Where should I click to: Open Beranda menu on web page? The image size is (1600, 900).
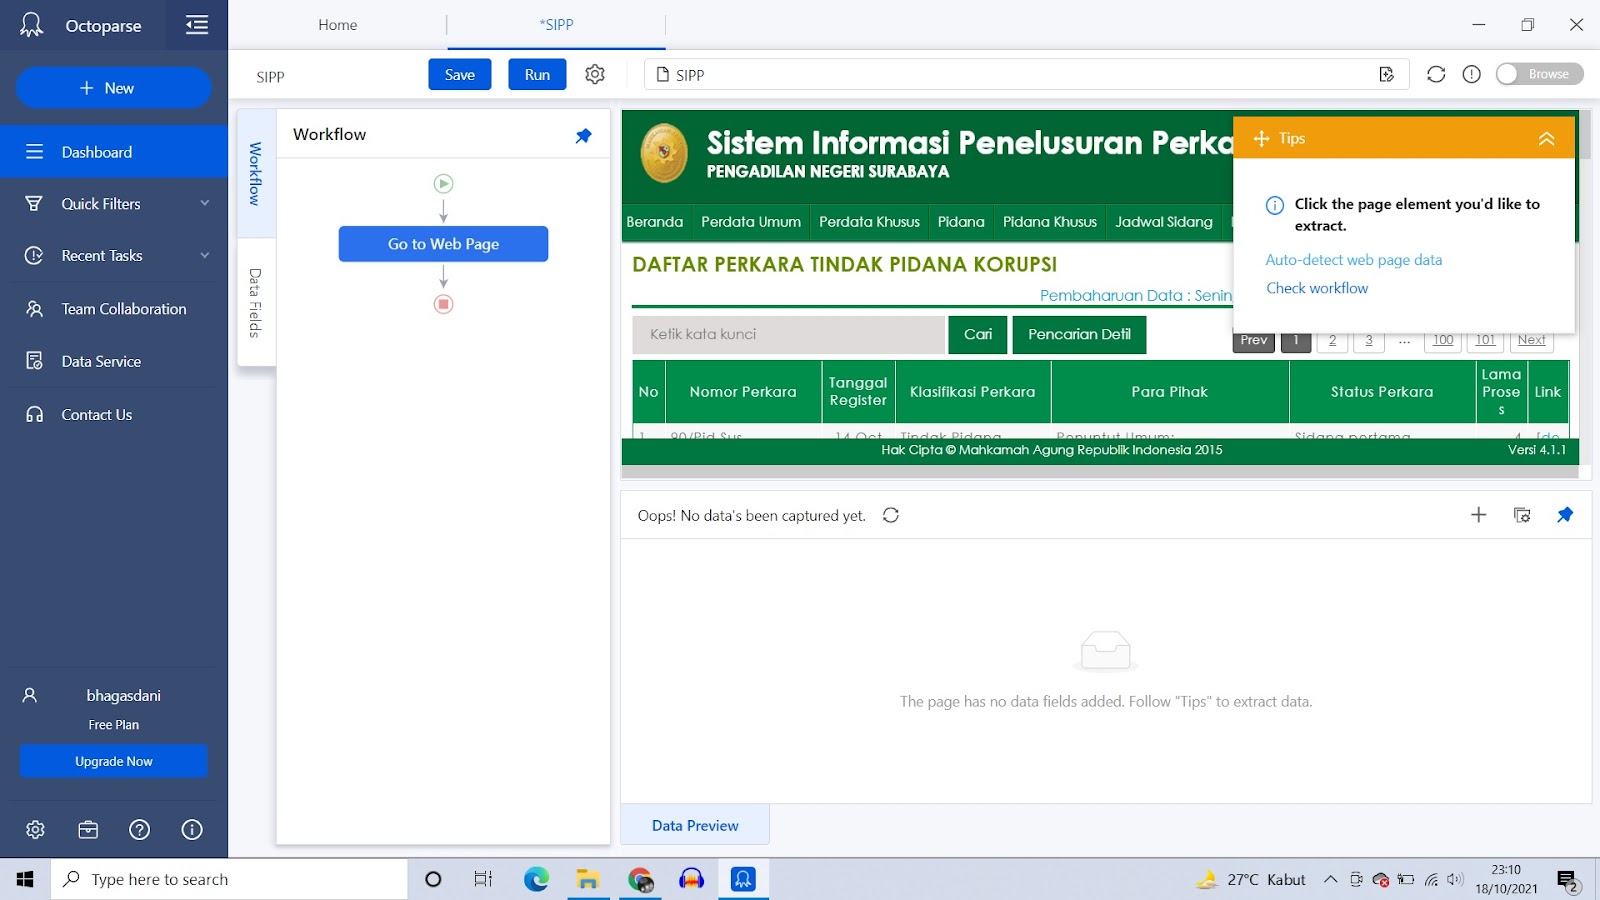[655, 222]
